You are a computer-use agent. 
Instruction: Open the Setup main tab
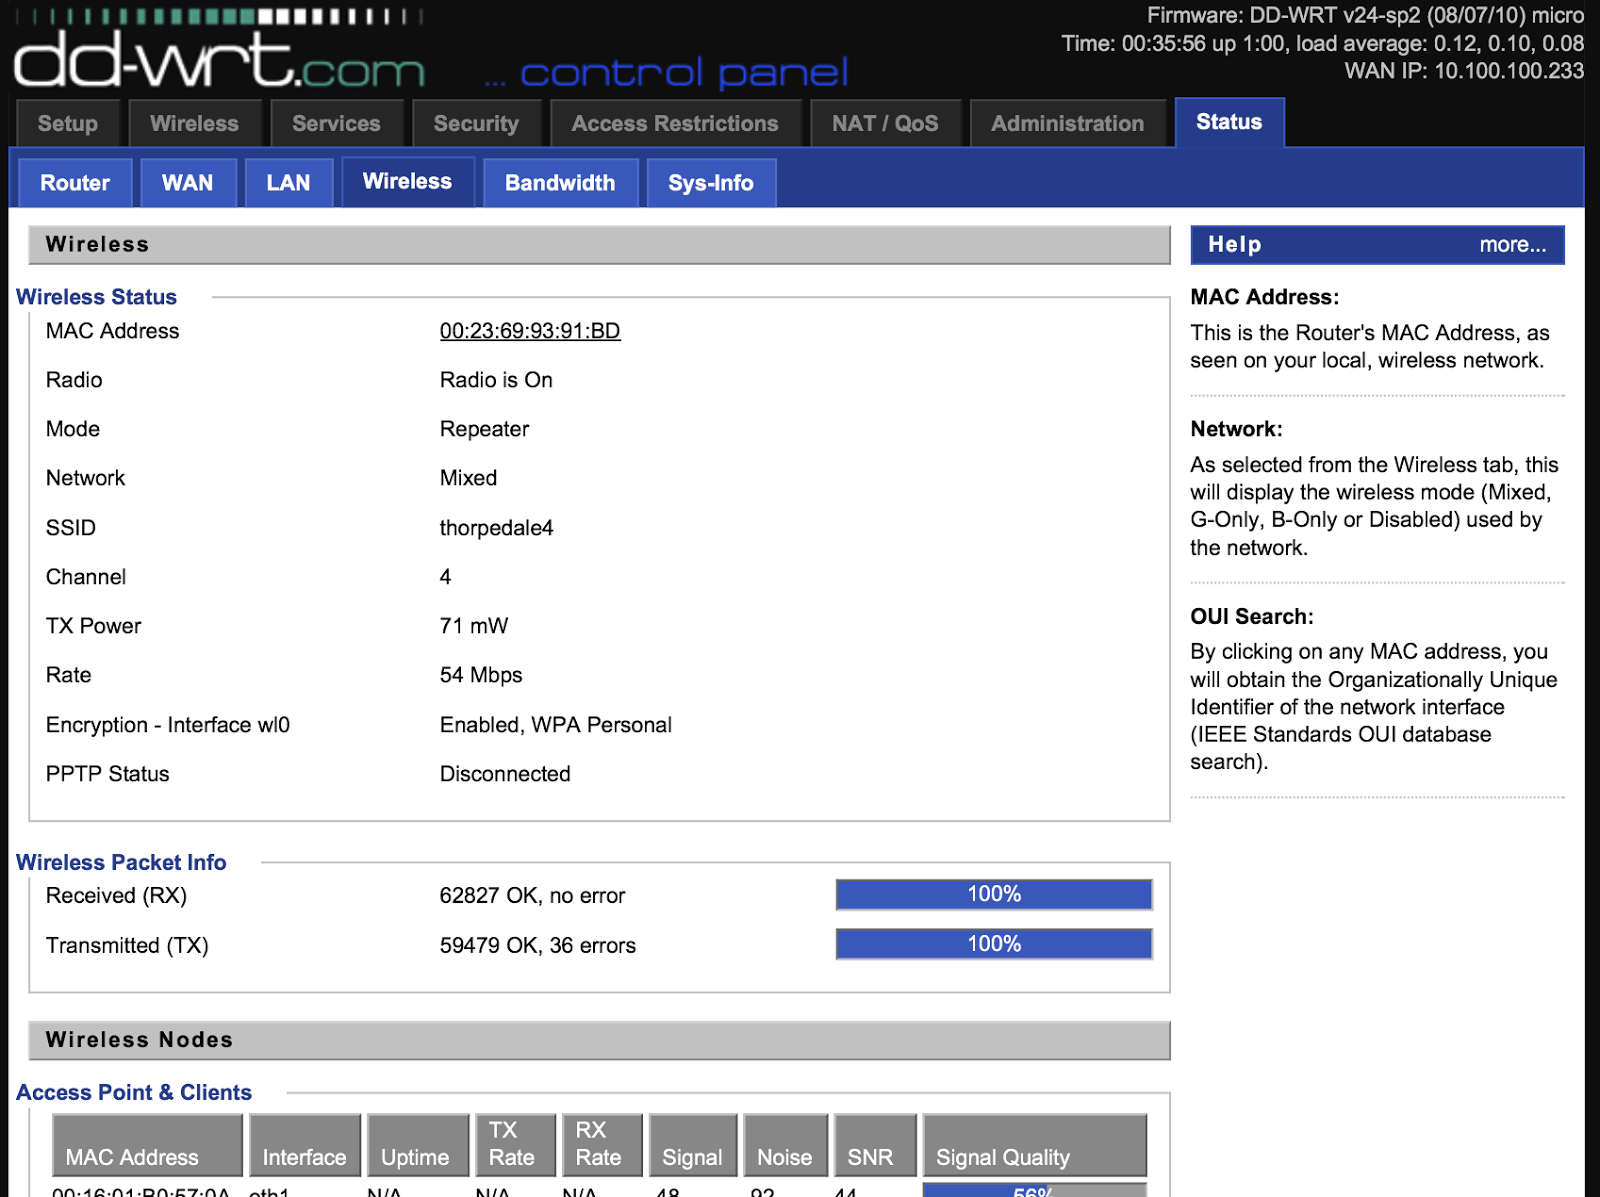coord(68,124)
